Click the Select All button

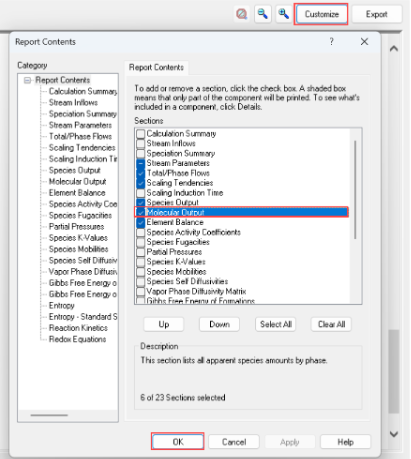tap(276, 324)
